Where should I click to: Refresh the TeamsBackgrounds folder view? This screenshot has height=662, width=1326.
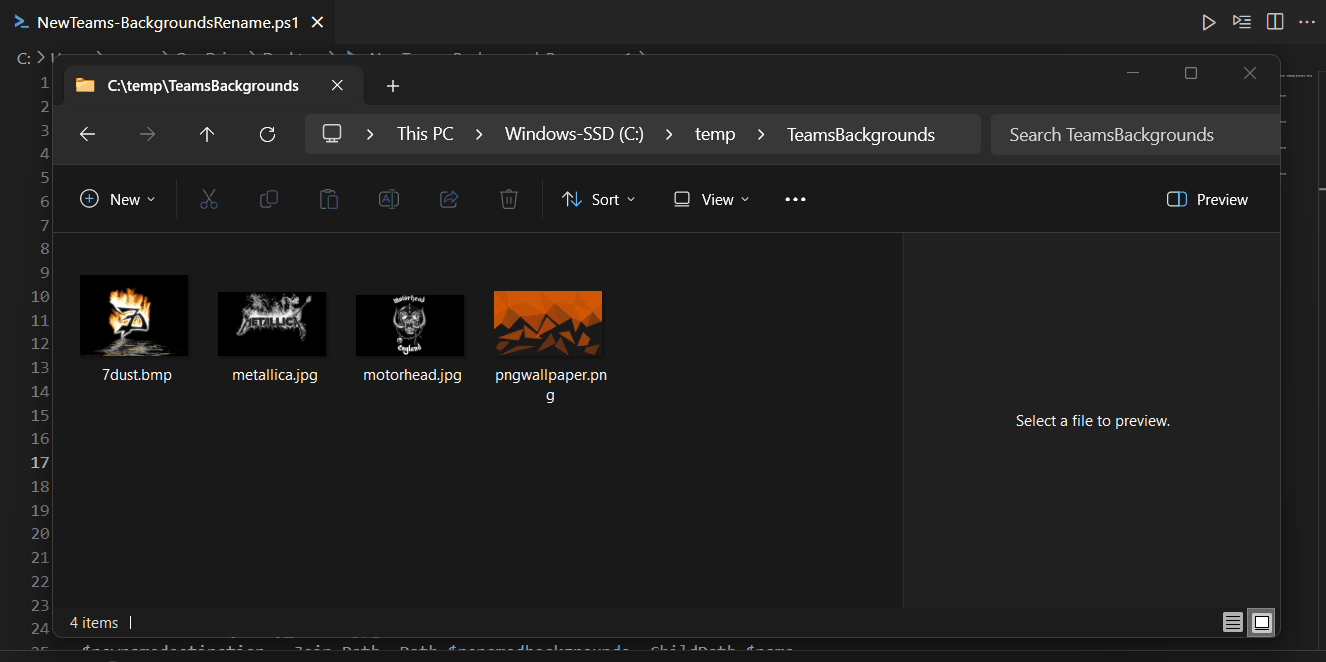point(267,134)
